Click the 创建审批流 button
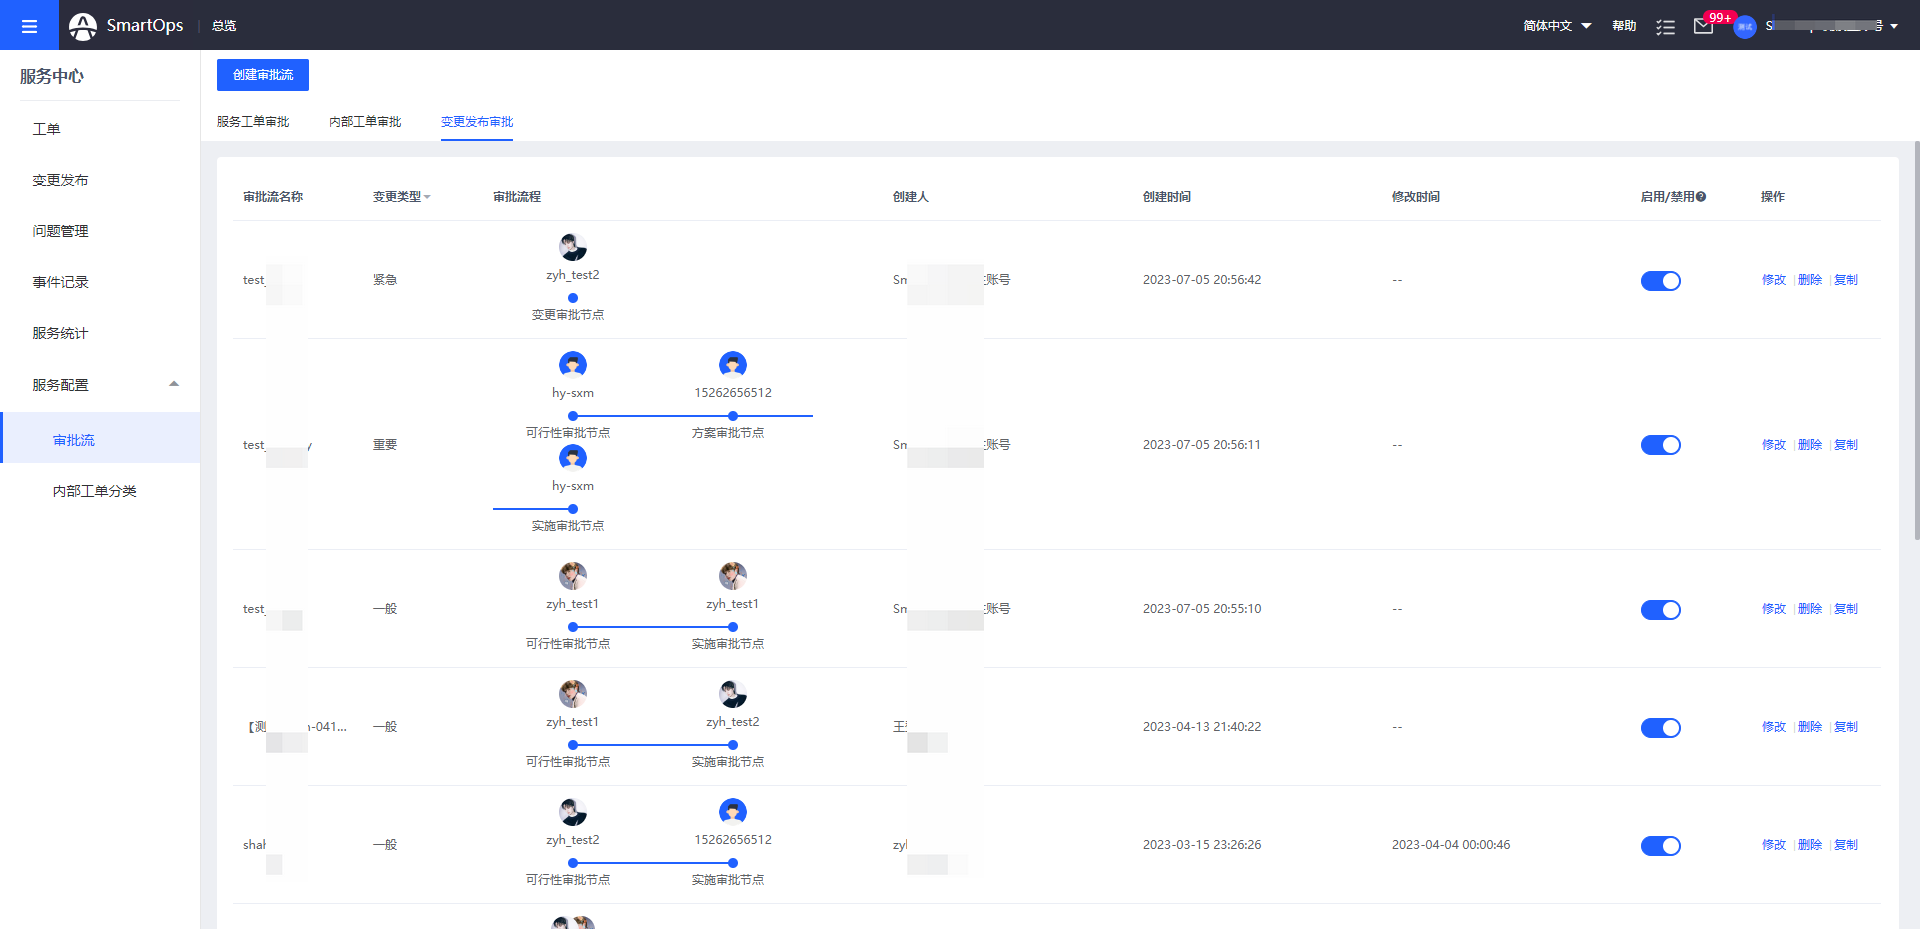 [263, 75]
